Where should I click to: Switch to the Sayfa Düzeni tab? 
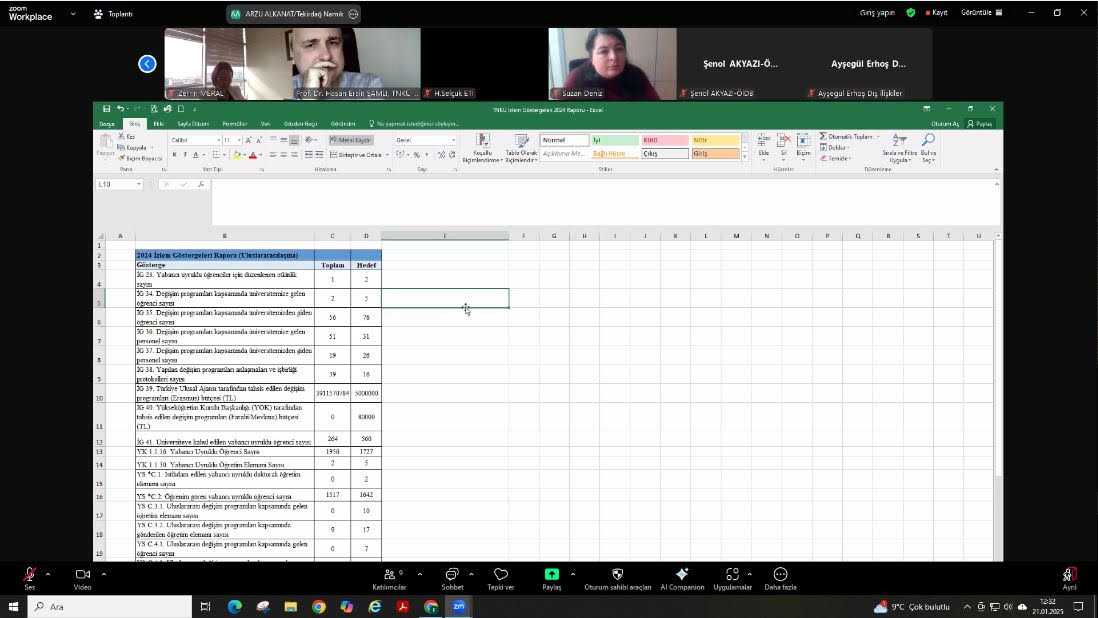pos(193,124)
